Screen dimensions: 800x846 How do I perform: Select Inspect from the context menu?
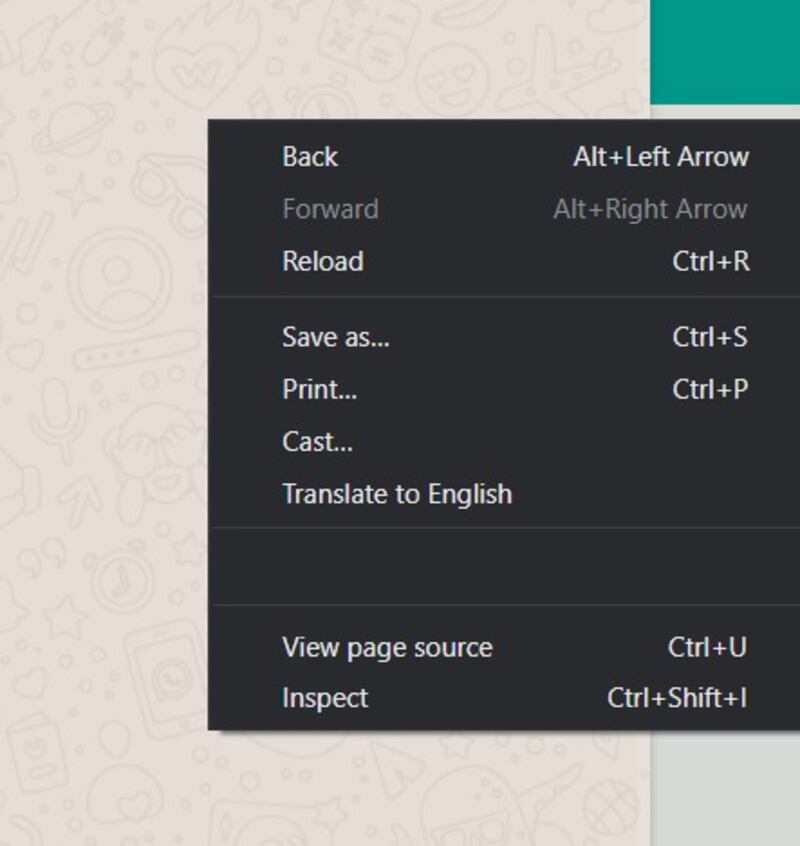point(506,698)
